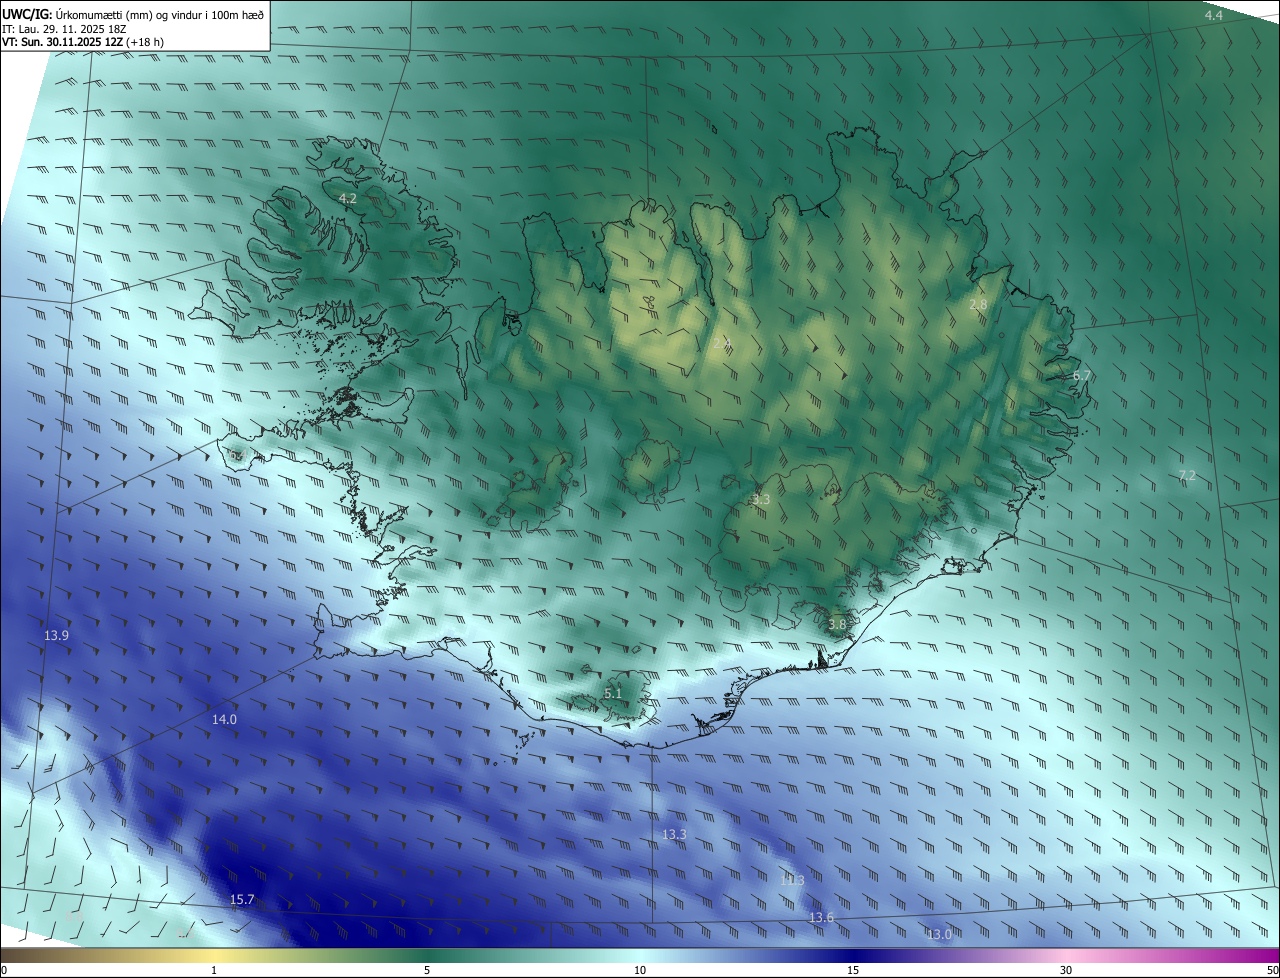Click the 5.1 value label
Viewport: 1280px width, 978px height.
point(613,693)
